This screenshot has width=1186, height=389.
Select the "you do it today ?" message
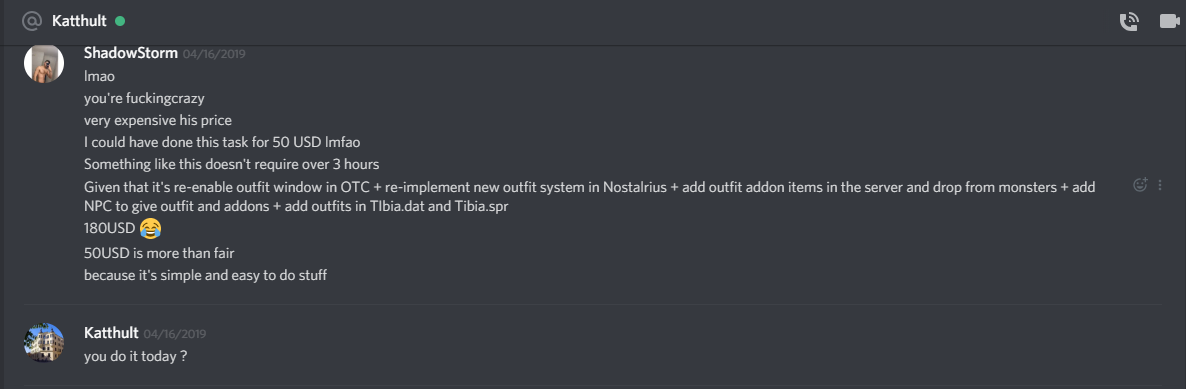tap(135, 356)
